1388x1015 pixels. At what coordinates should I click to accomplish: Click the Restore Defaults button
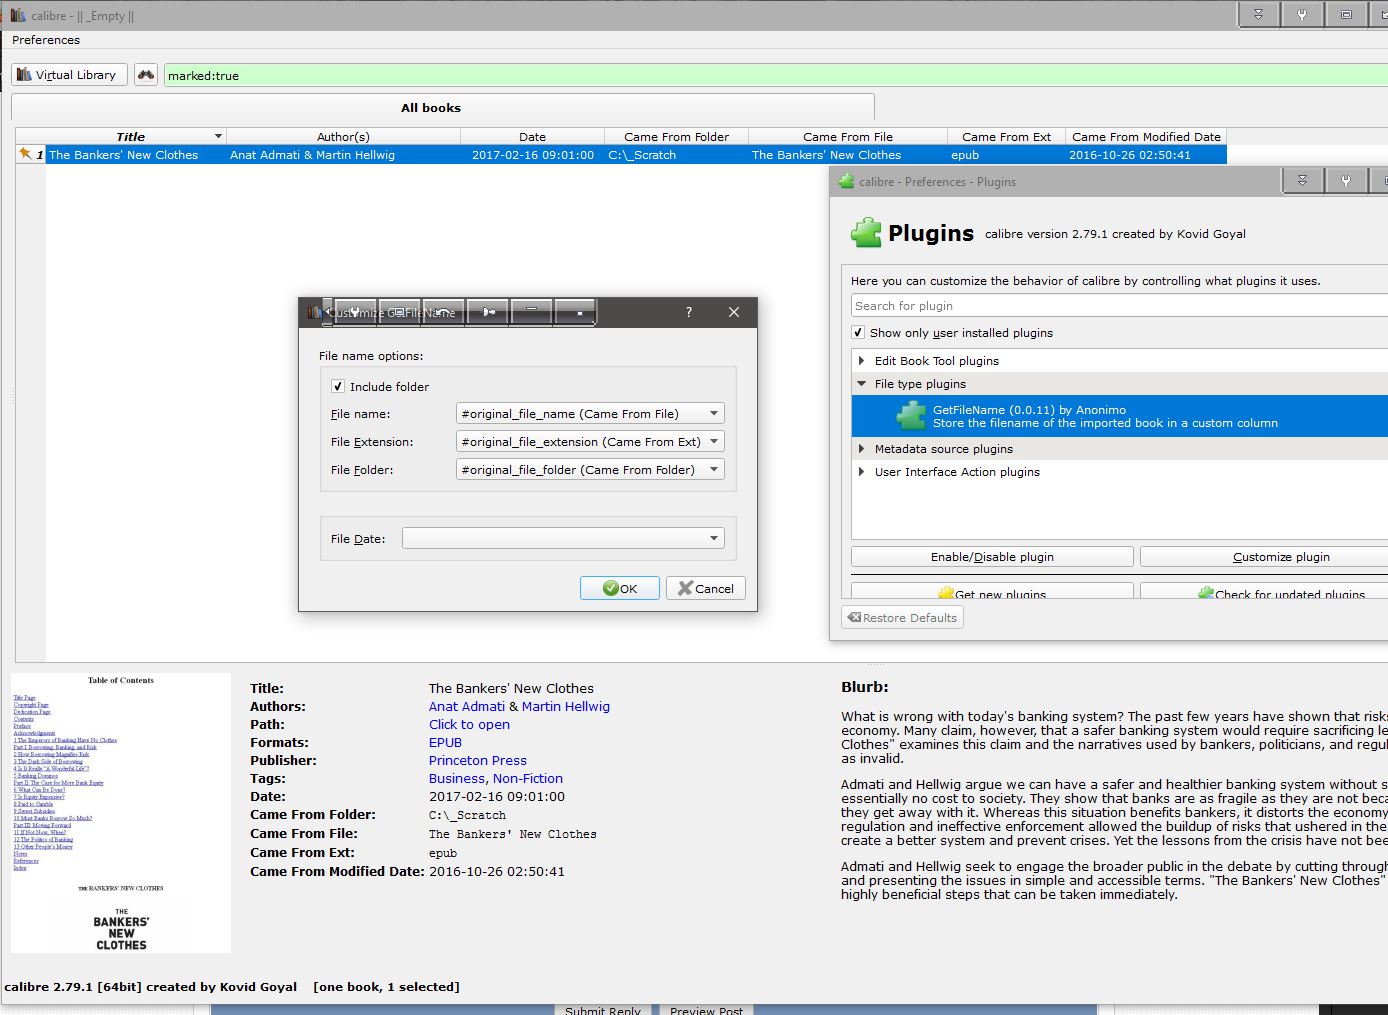[903, 618]
